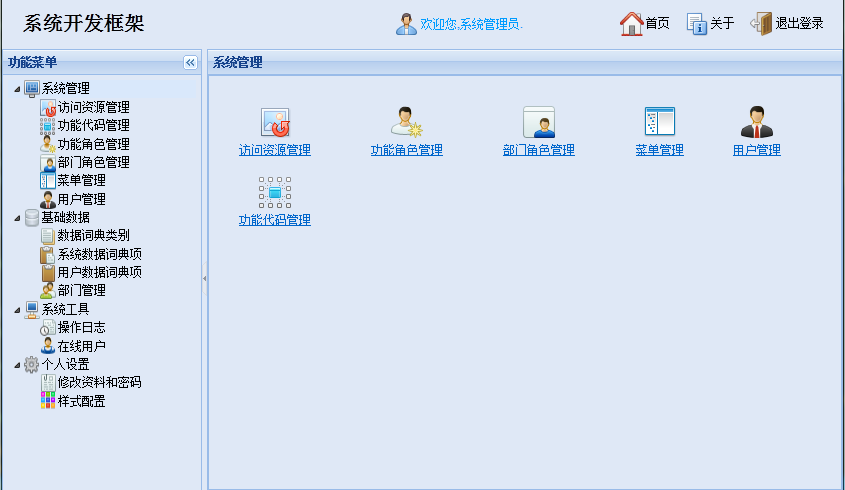Image resolution: width=845 pixels, height=490 pixels.
Task: Click the 数据词典类别 document icon in tree
Action: 47,236
